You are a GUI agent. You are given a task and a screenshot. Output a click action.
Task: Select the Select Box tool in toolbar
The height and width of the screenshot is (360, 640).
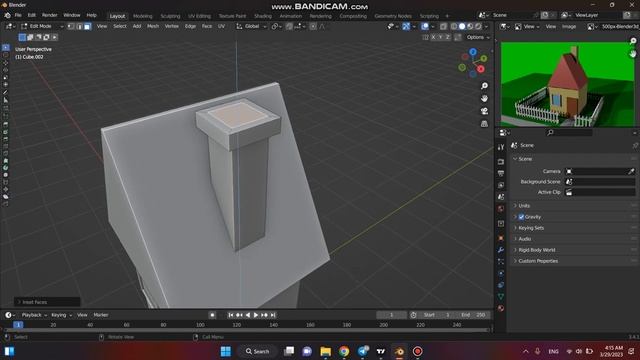[x=6, y=48]
